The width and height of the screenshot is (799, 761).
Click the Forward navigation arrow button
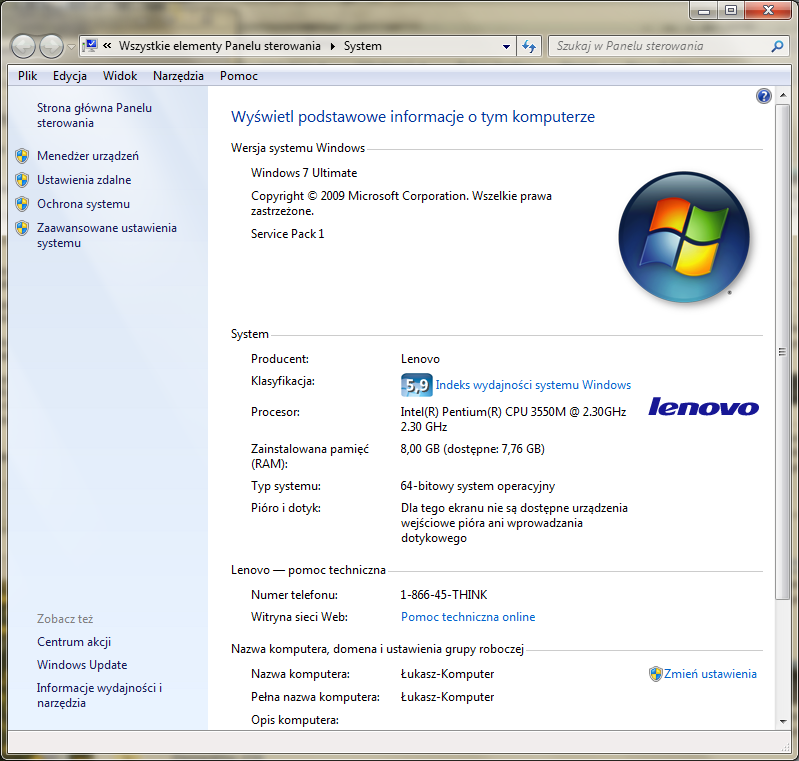point(51,46)
